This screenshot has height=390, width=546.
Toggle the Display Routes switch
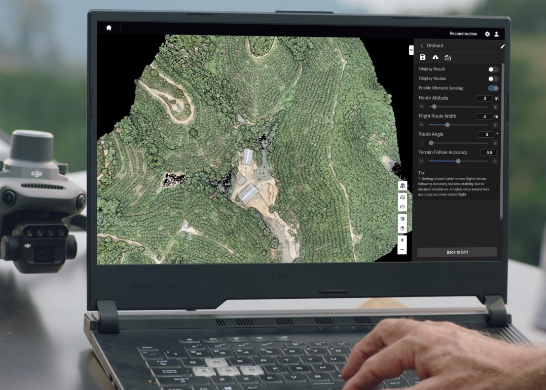493,79
